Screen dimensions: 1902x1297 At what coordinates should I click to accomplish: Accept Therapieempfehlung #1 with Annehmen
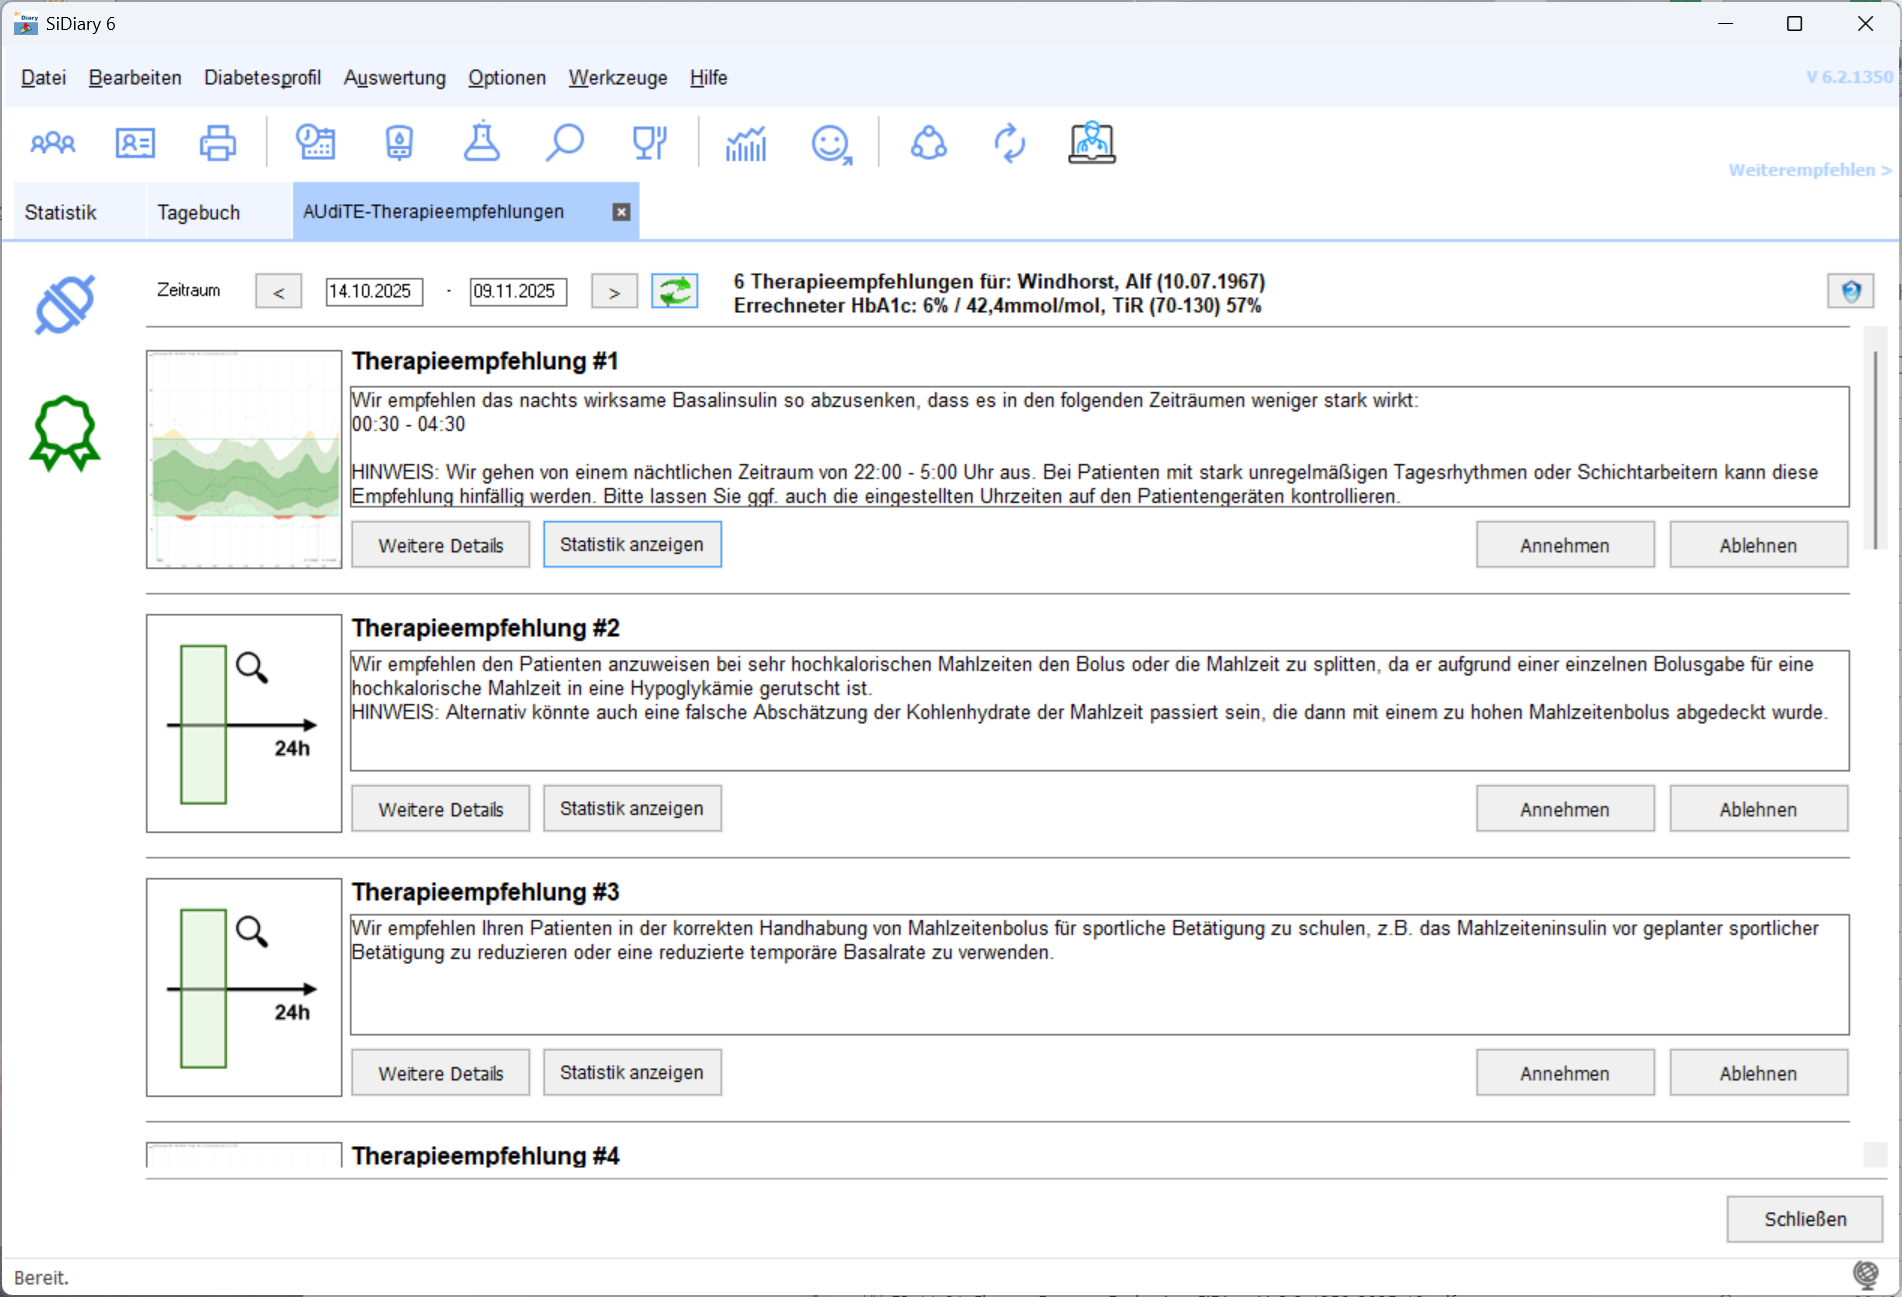1564,545
